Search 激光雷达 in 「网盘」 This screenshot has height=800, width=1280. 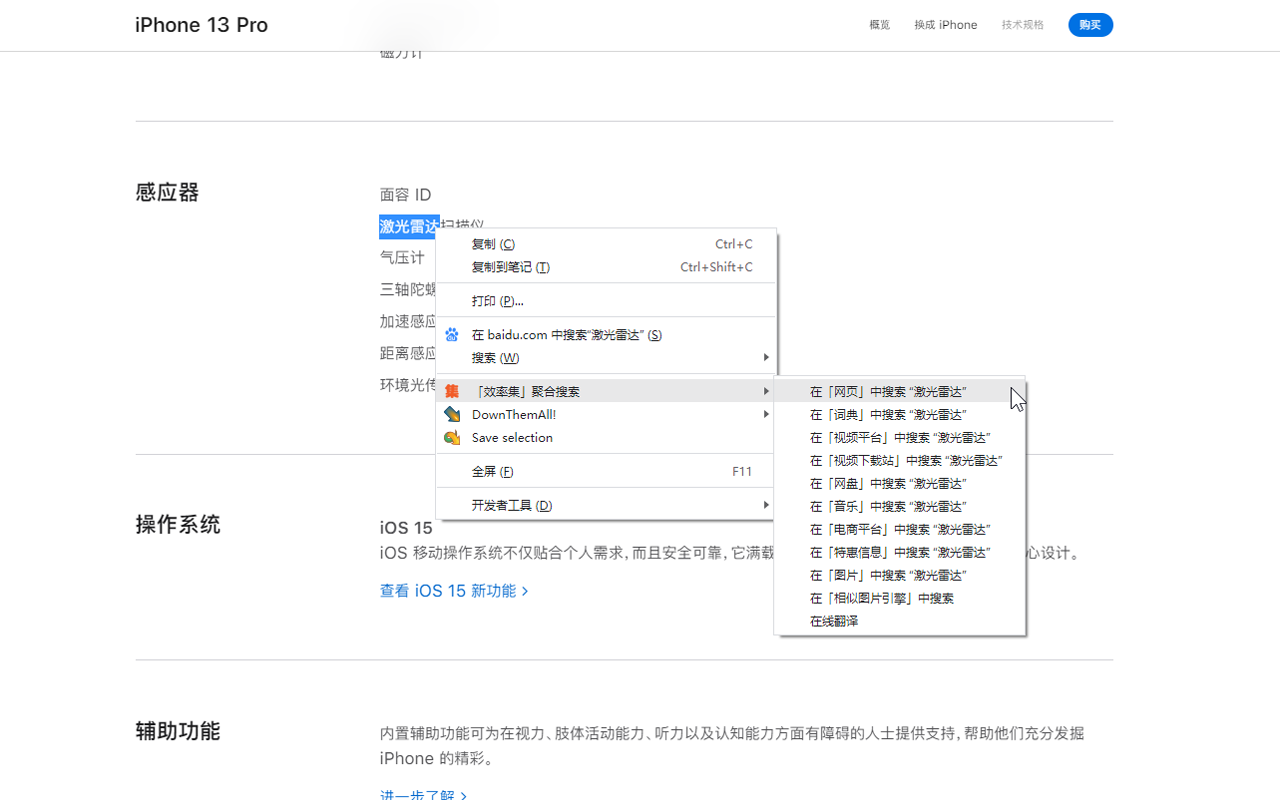[x=900, y=484]
